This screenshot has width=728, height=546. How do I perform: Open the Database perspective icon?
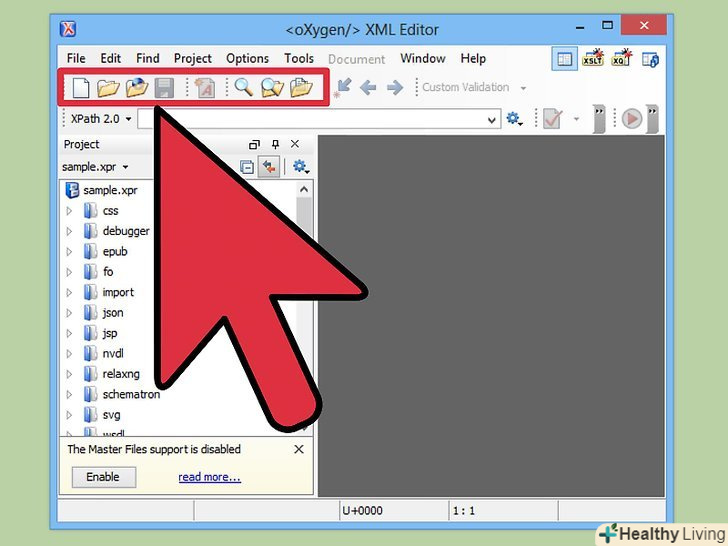(x=650, y=59)
